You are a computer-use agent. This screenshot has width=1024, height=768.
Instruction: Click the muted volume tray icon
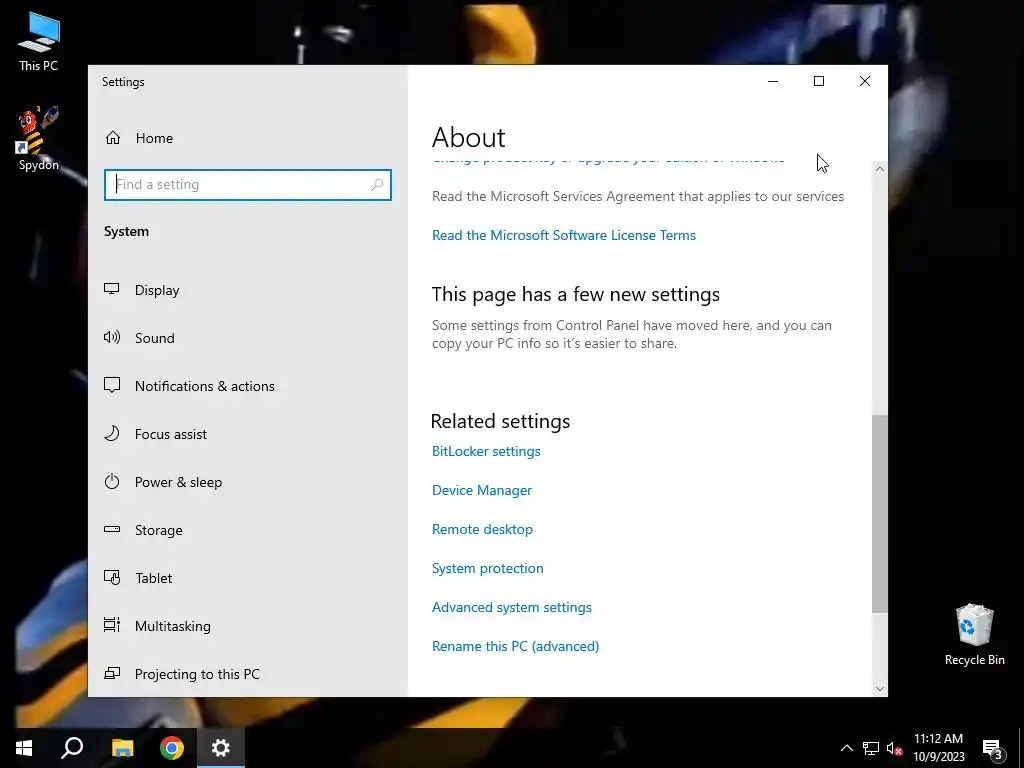[x=894, y=748]
